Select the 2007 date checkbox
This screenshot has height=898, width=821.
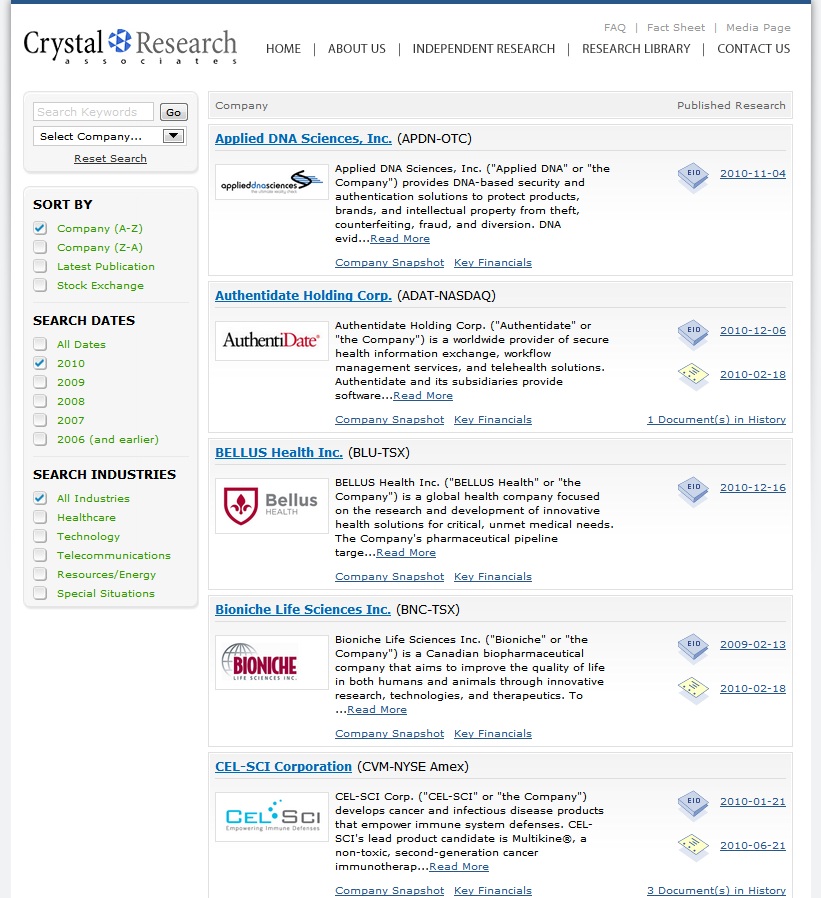tap(40, 420)
